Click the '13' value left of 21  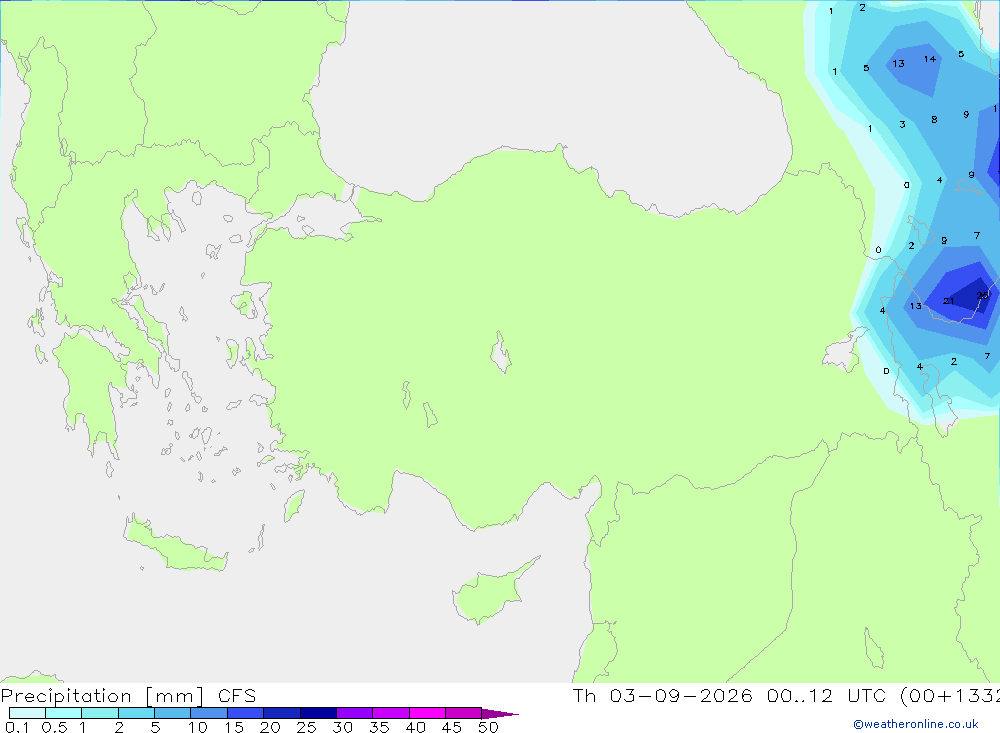click(x=916, y=306)
